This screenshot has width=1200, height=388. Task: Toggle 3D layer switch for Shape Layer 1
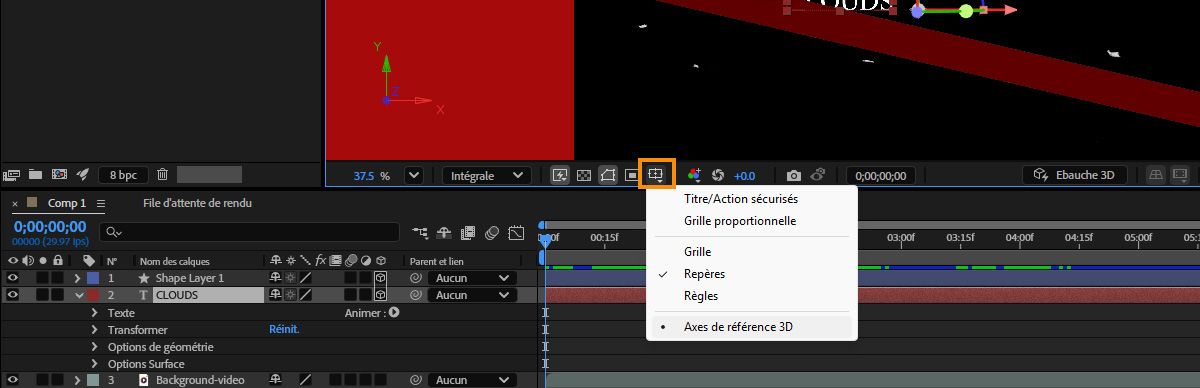click(x=381, y=278)
